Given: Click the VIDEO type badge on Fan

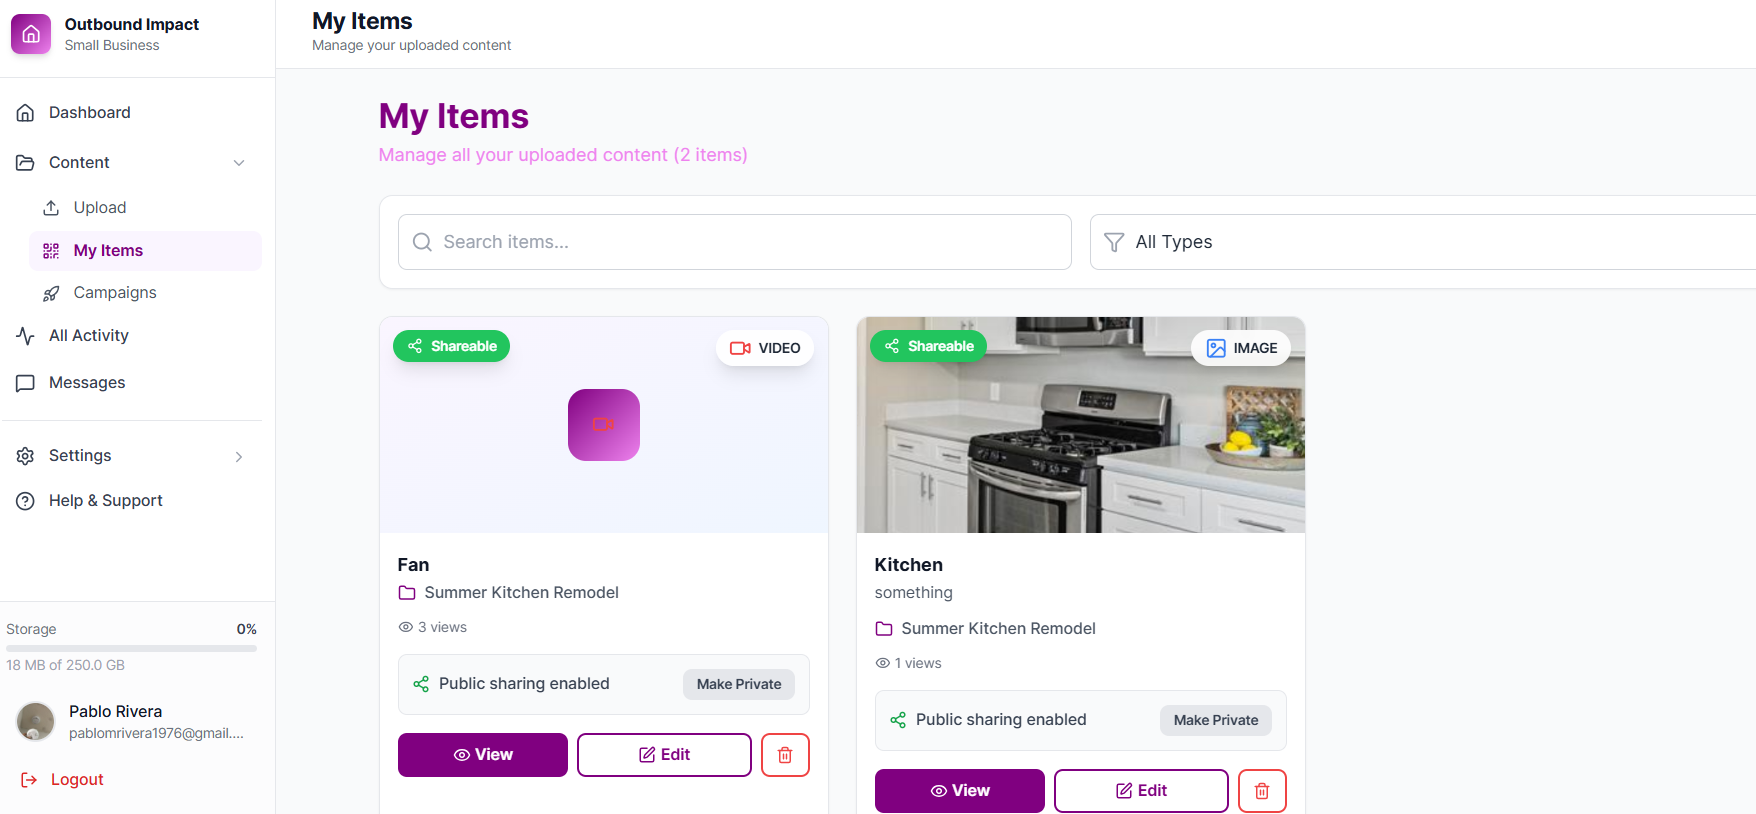Looking at the screenshot, I should point(765,348).
